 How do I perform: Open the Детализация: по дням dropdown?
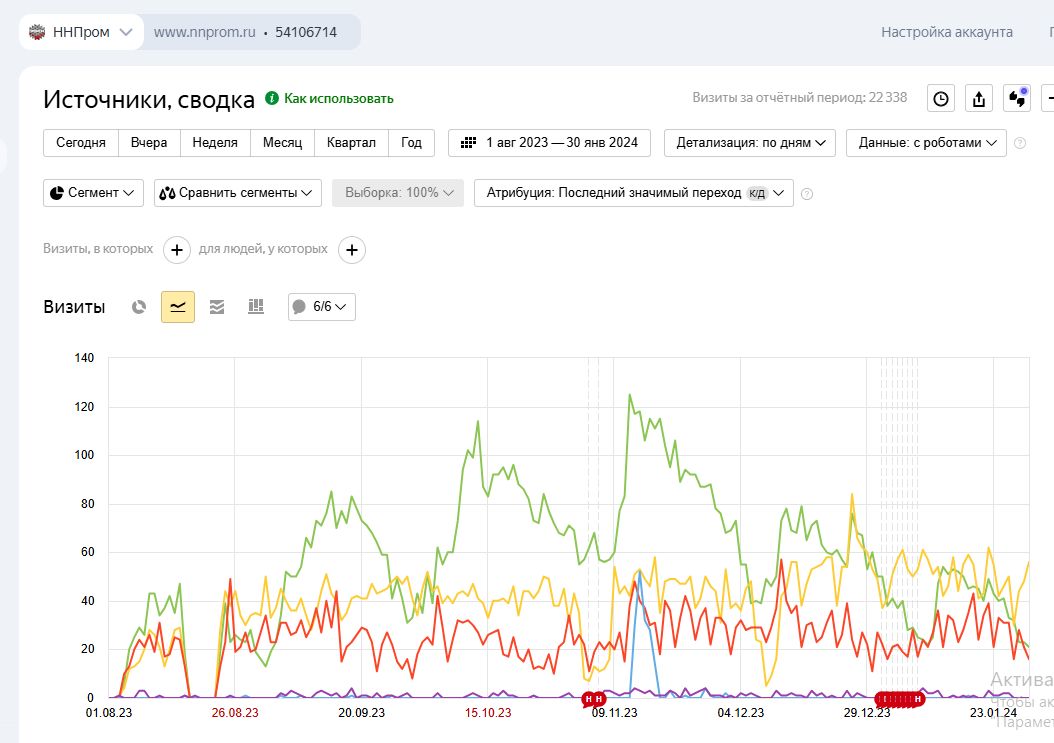[x=750, y=143]
